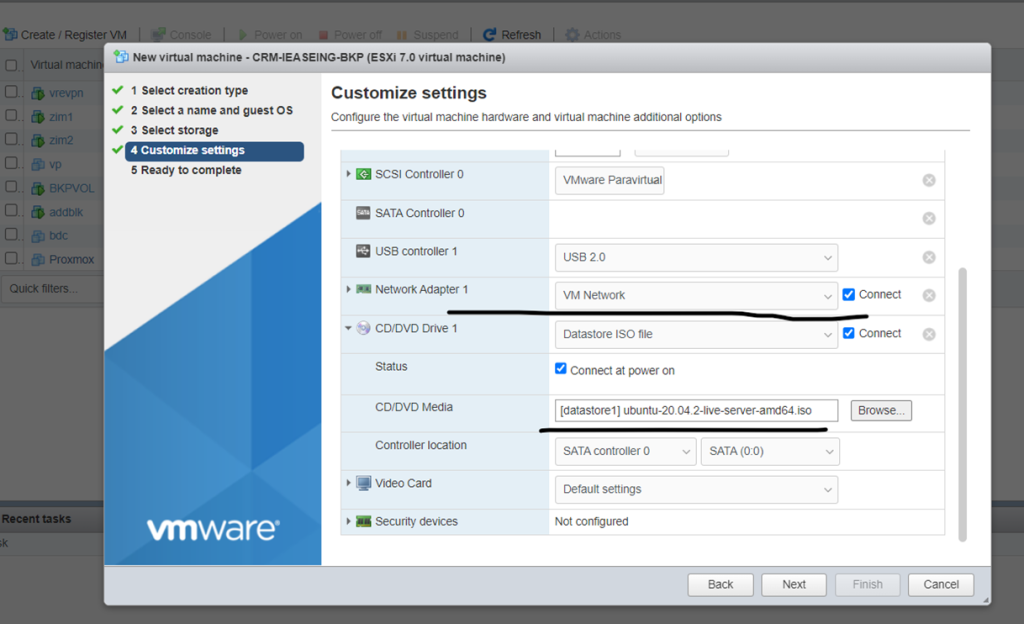Remove SATA Controller 0 using its X icon
This screenshot has width=1024, height=624.
[929, 218]
